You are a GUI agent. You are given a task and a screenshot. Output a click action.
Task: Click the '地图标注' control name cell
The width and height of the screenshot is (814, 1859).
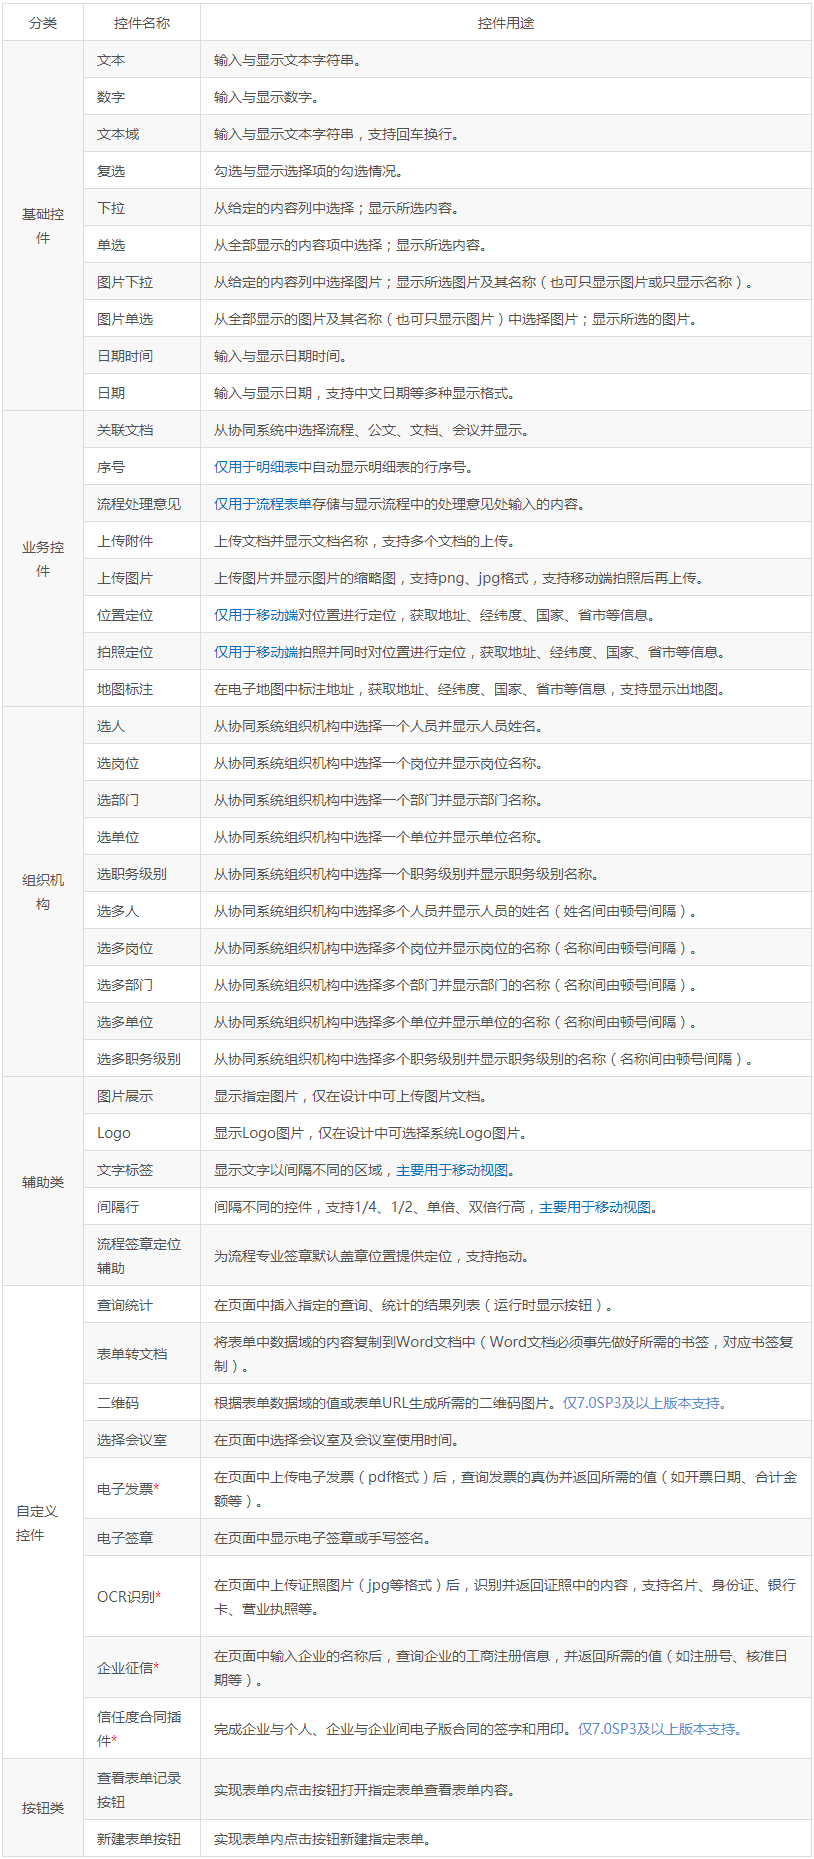click(x=142, y=689)
